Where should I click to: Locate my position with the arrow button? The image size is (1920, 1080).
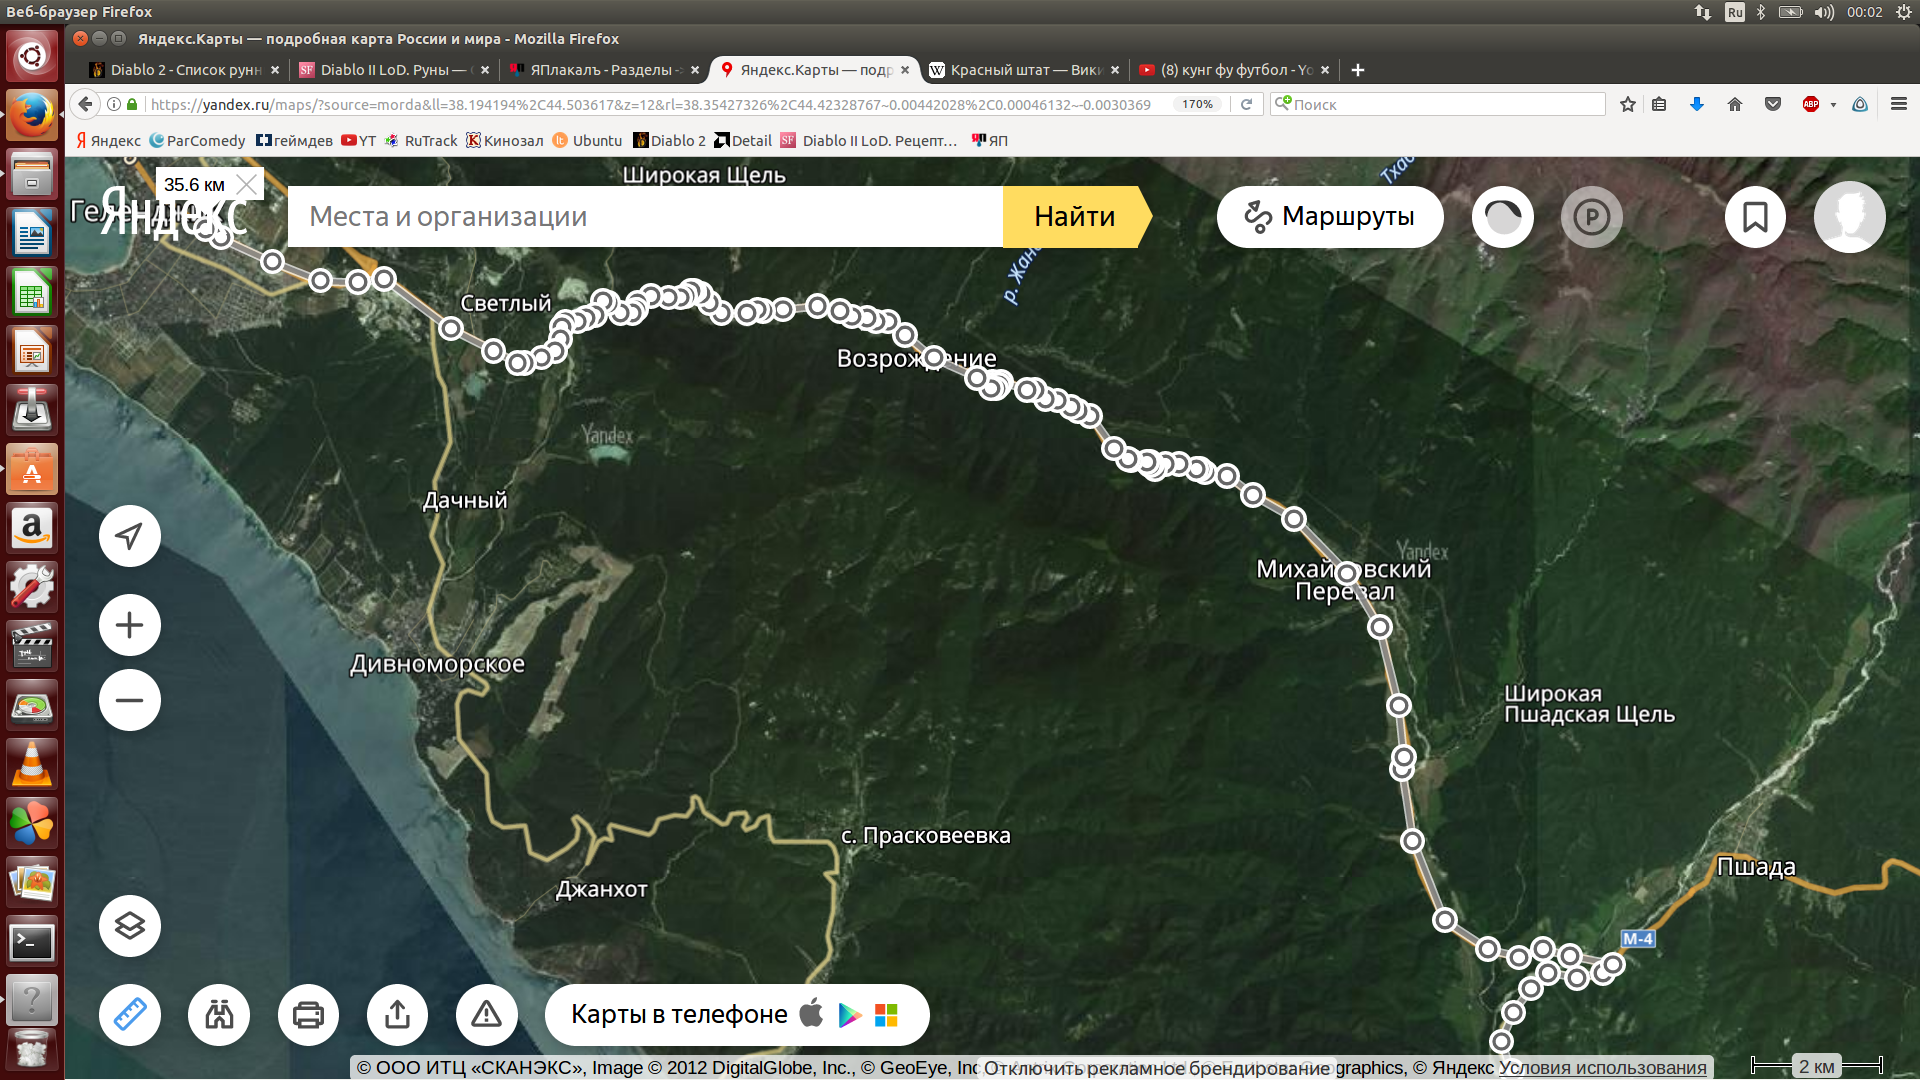pyautogui.click(x=130, y=536)
